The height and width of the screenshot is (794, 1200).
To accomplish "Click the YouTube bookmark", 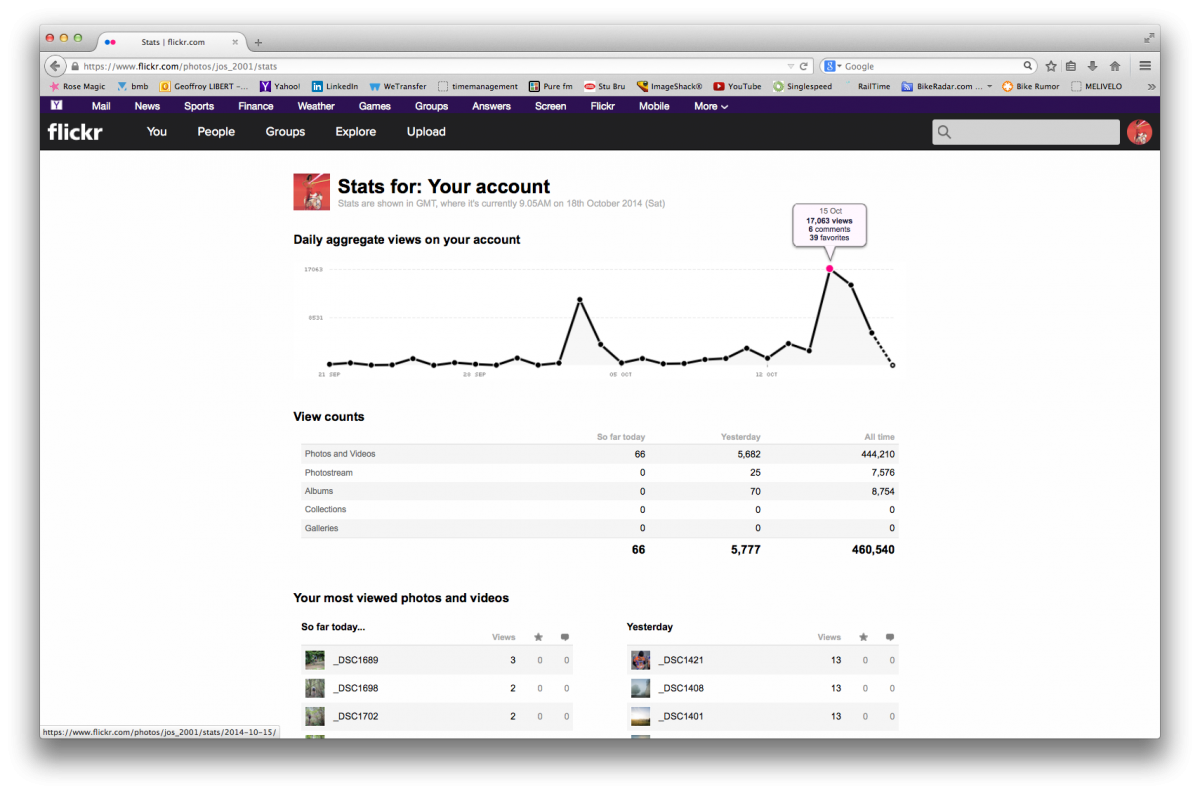I will [738, 87].
